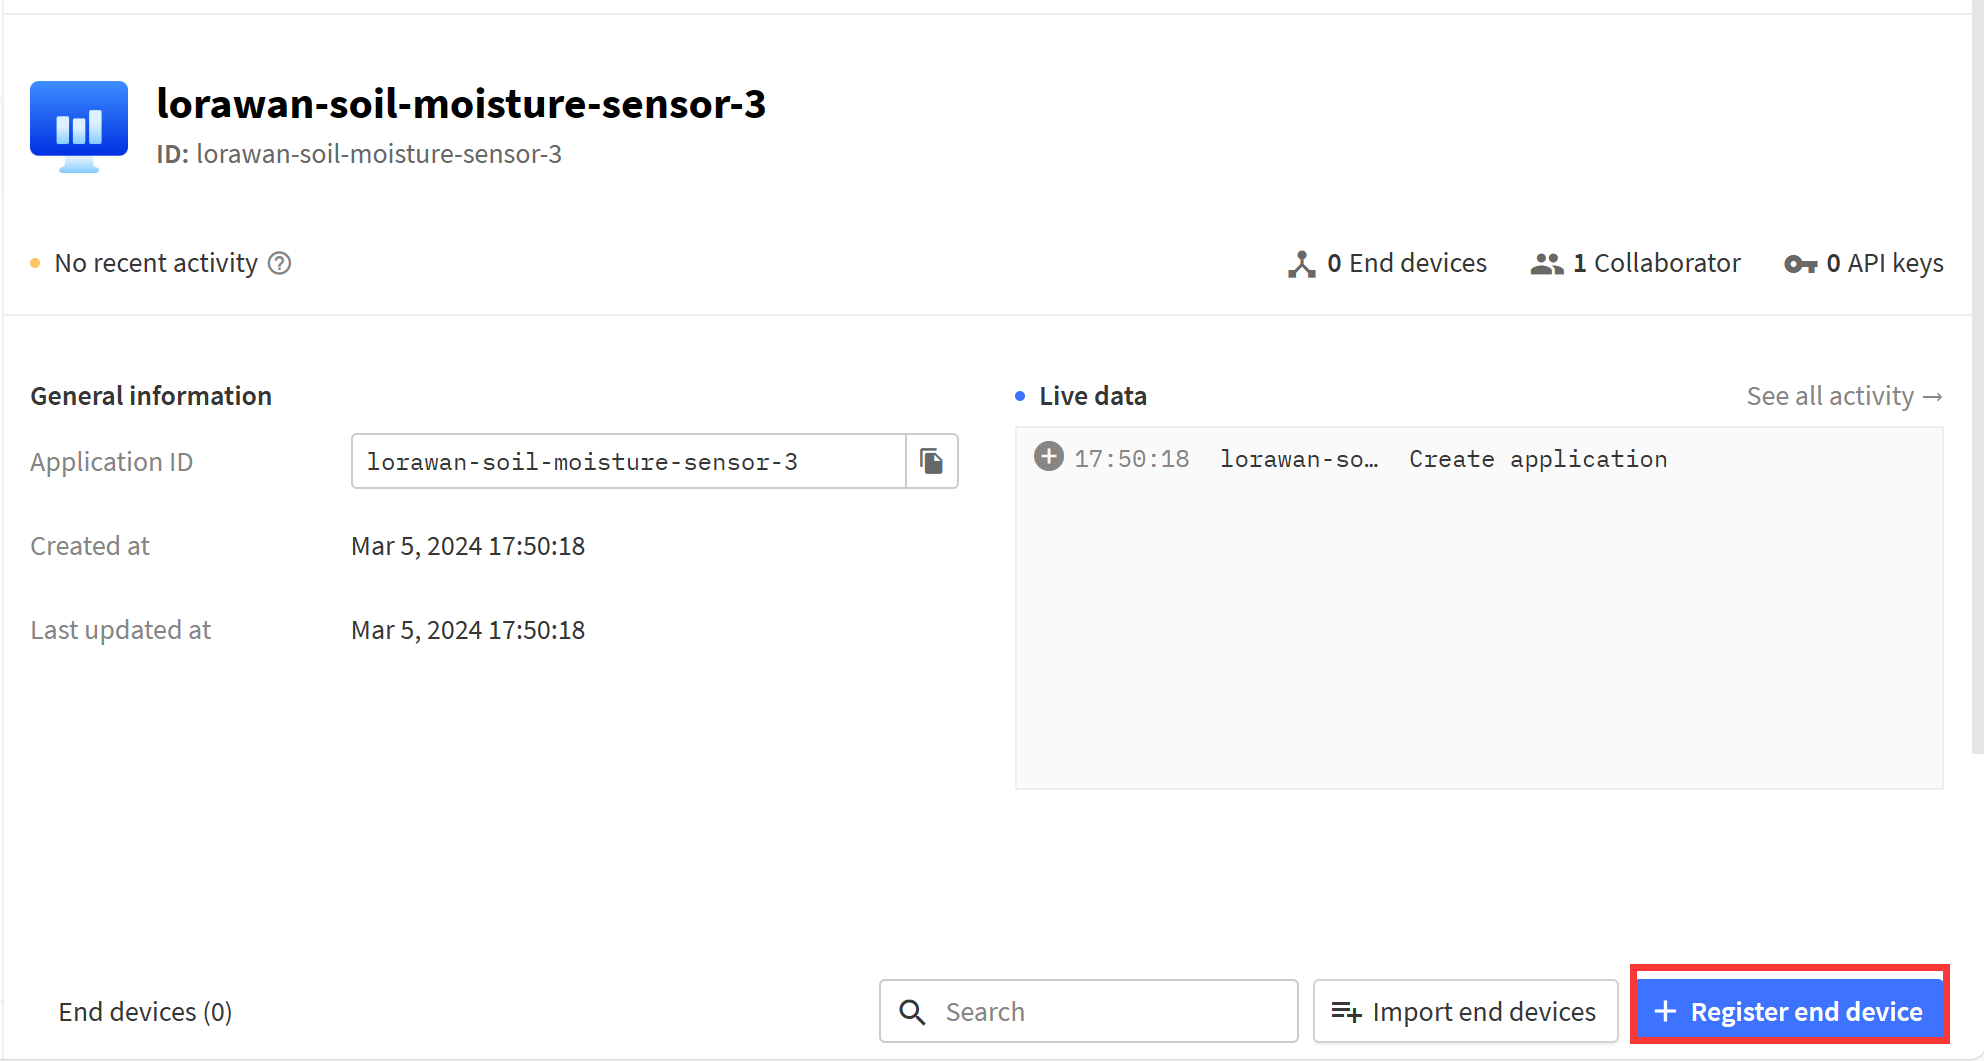Open the 1 Collaborator link

pos(1636,263)
